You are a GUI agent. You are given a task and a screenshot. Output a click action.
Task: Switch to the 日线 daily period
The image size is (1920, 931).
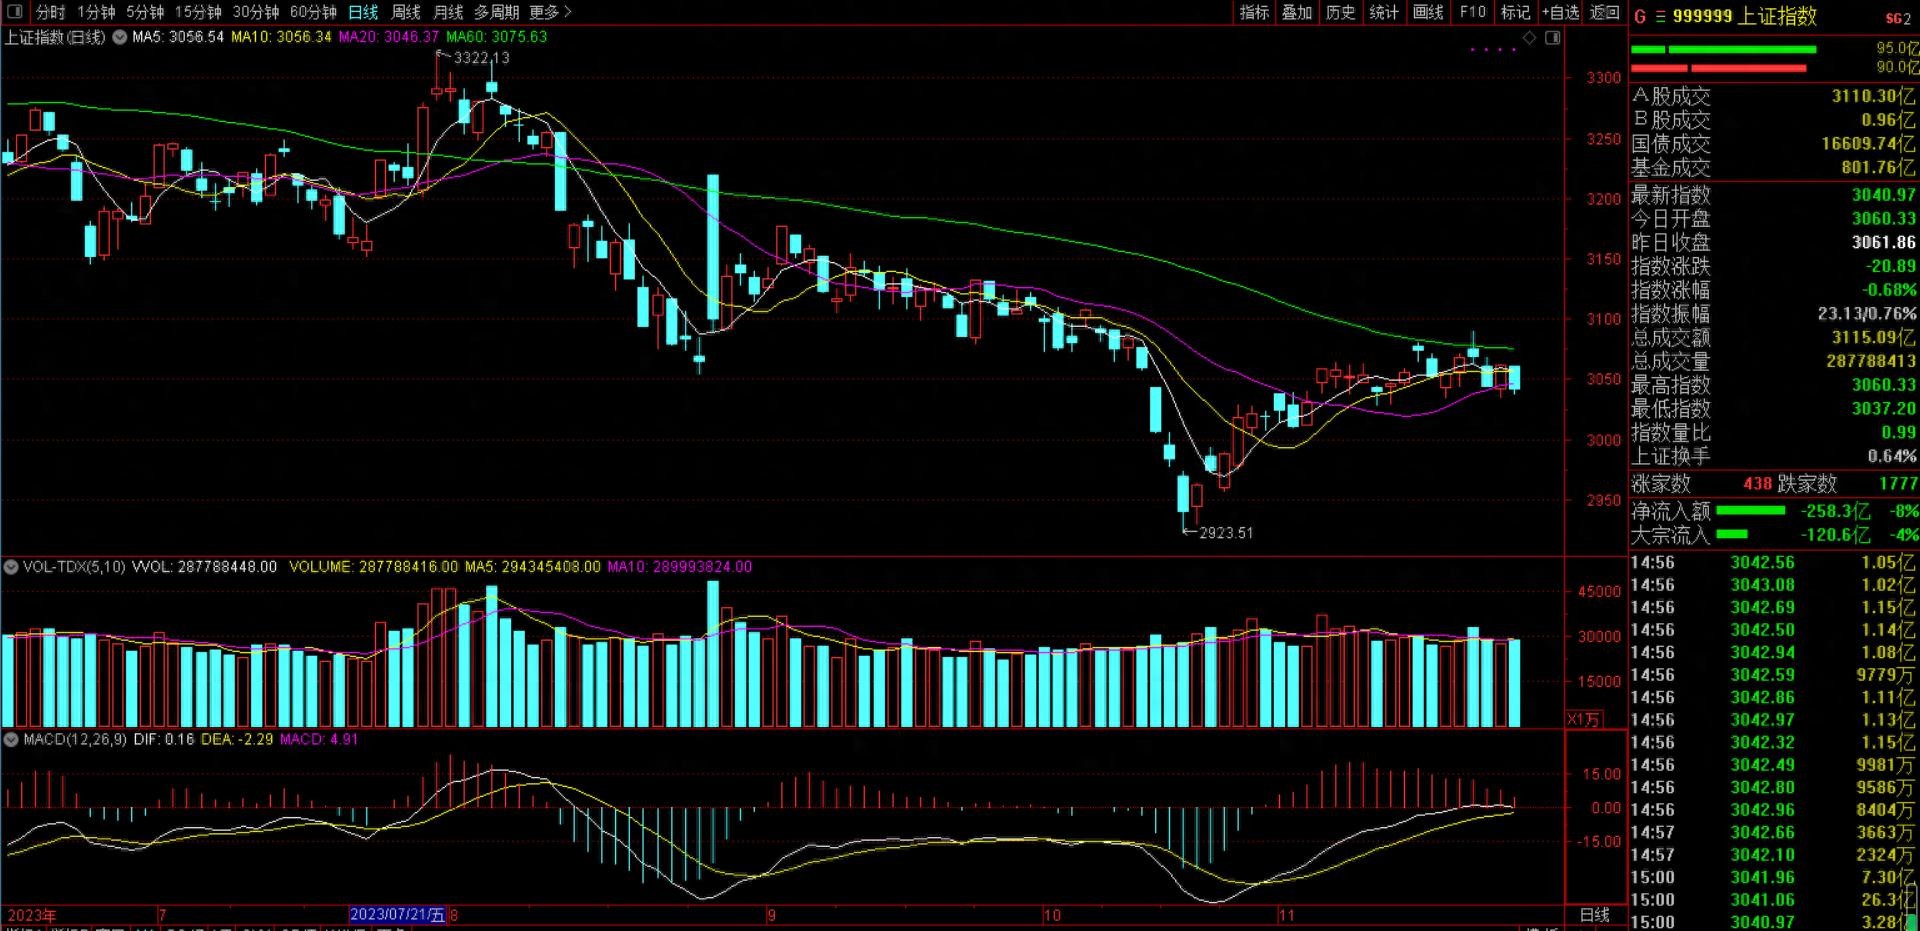(x=363, y=12)
